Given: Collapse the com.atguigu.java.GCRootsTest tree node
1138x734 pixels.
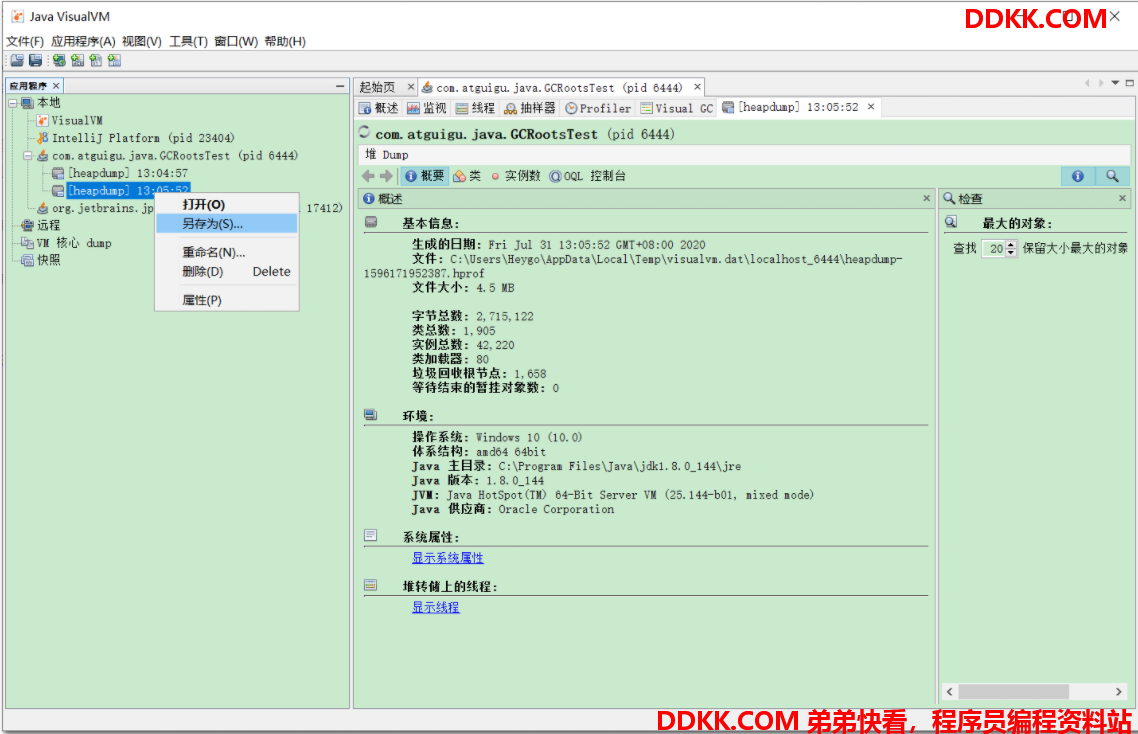Looking at the screenshot, I should (28, 155).
